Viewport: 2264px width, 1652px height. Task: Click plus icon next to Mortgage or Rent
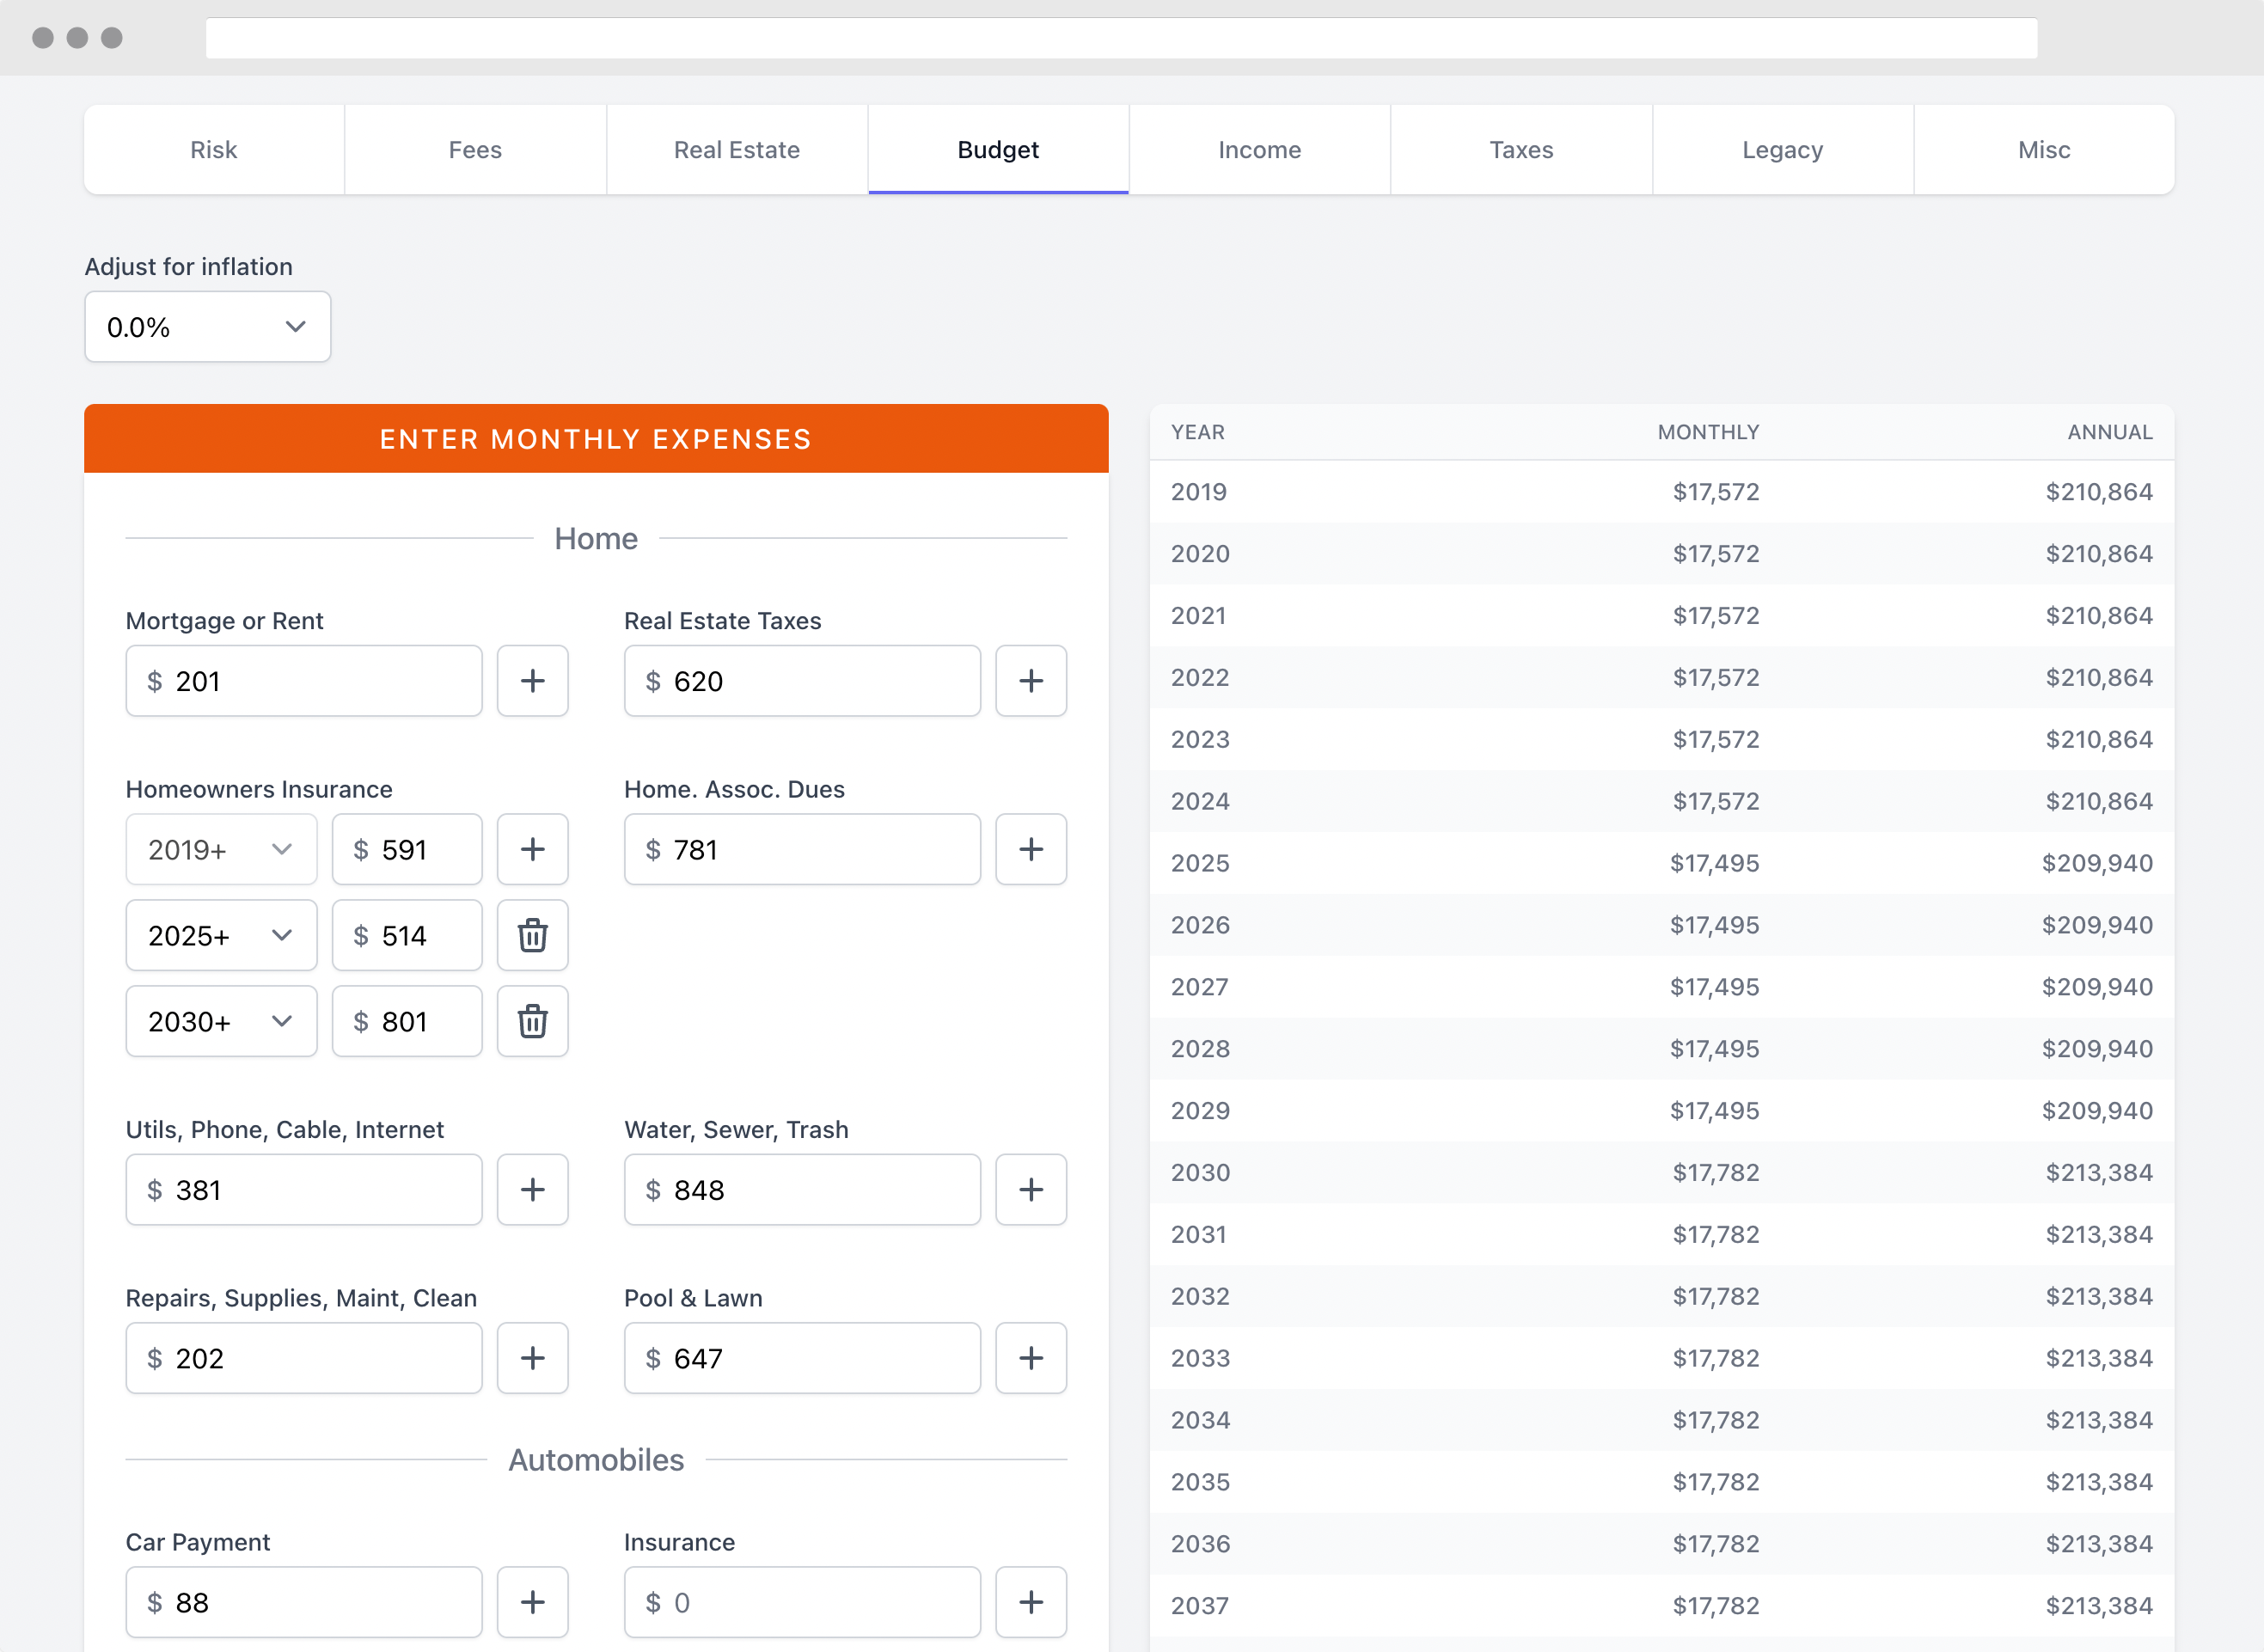[532, 681]
